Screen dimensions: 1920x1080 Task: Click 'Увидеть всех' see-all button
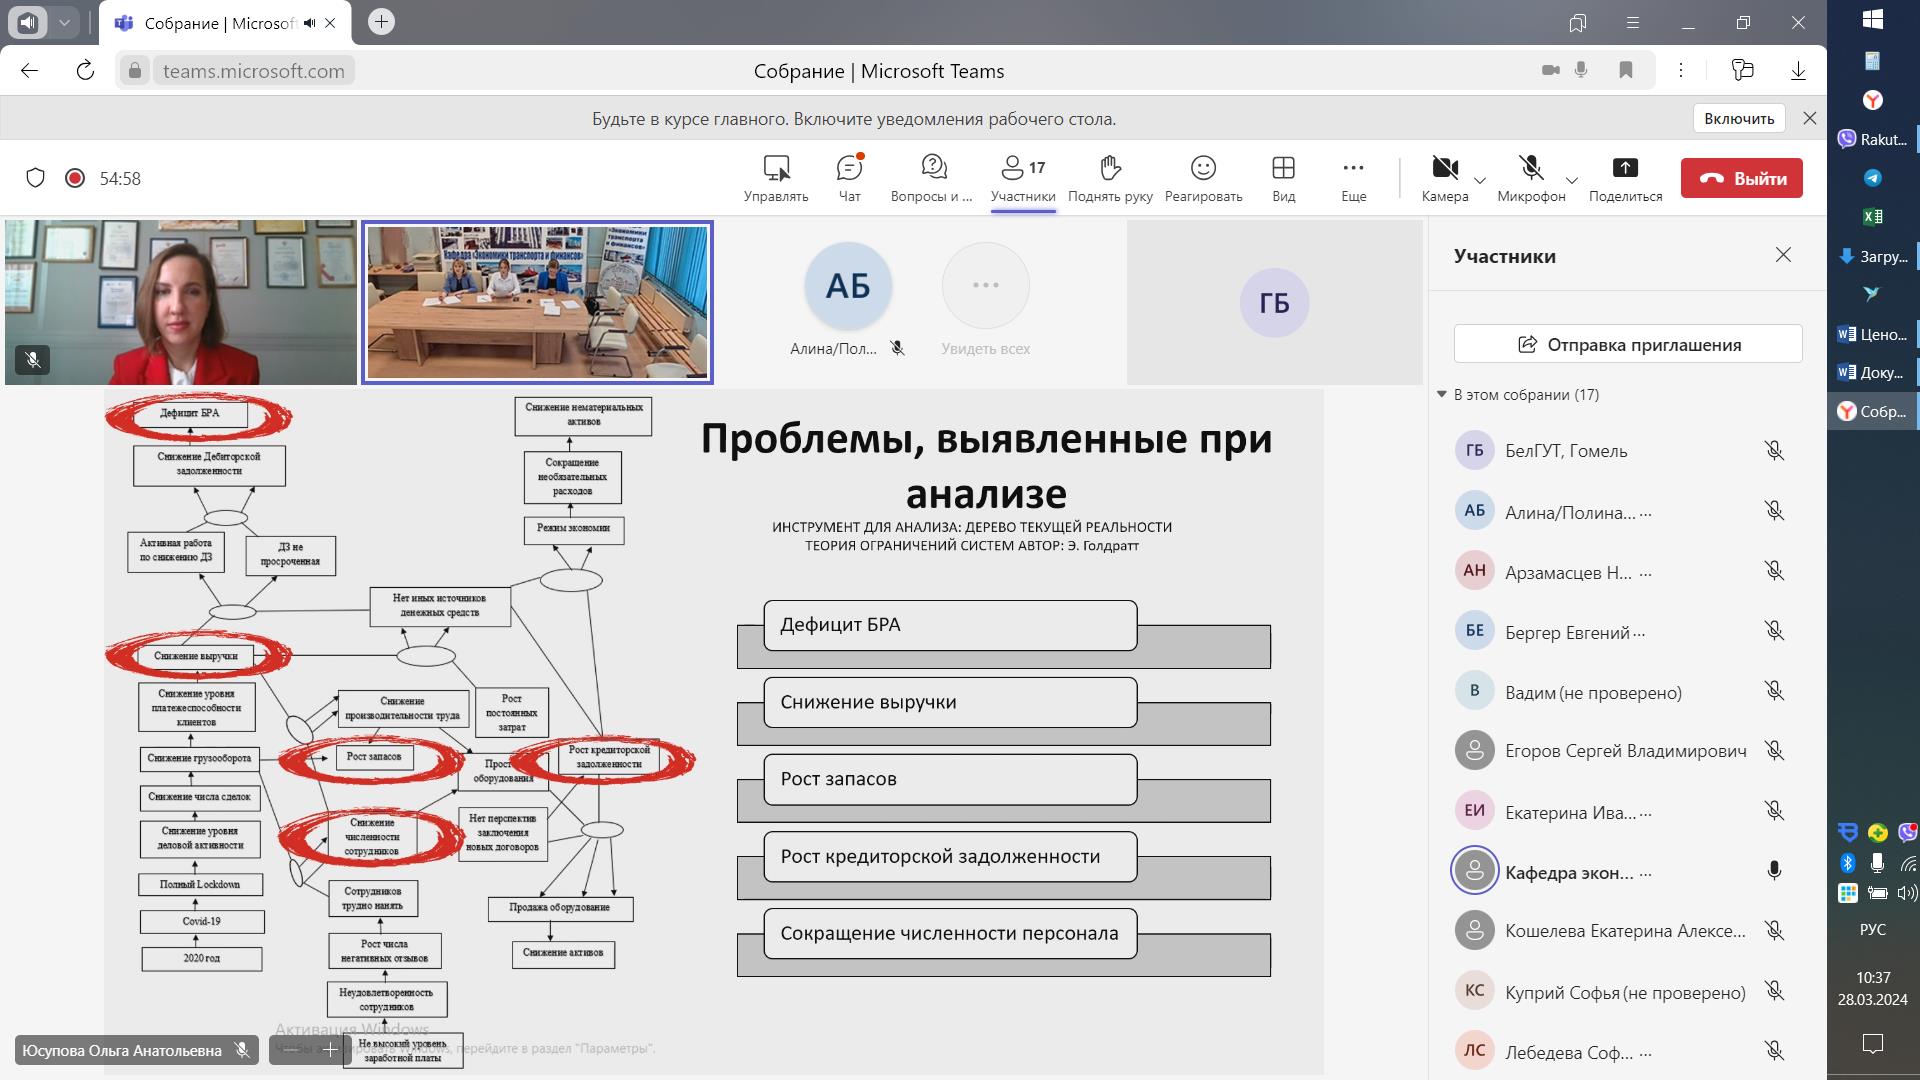click(986, 300)
